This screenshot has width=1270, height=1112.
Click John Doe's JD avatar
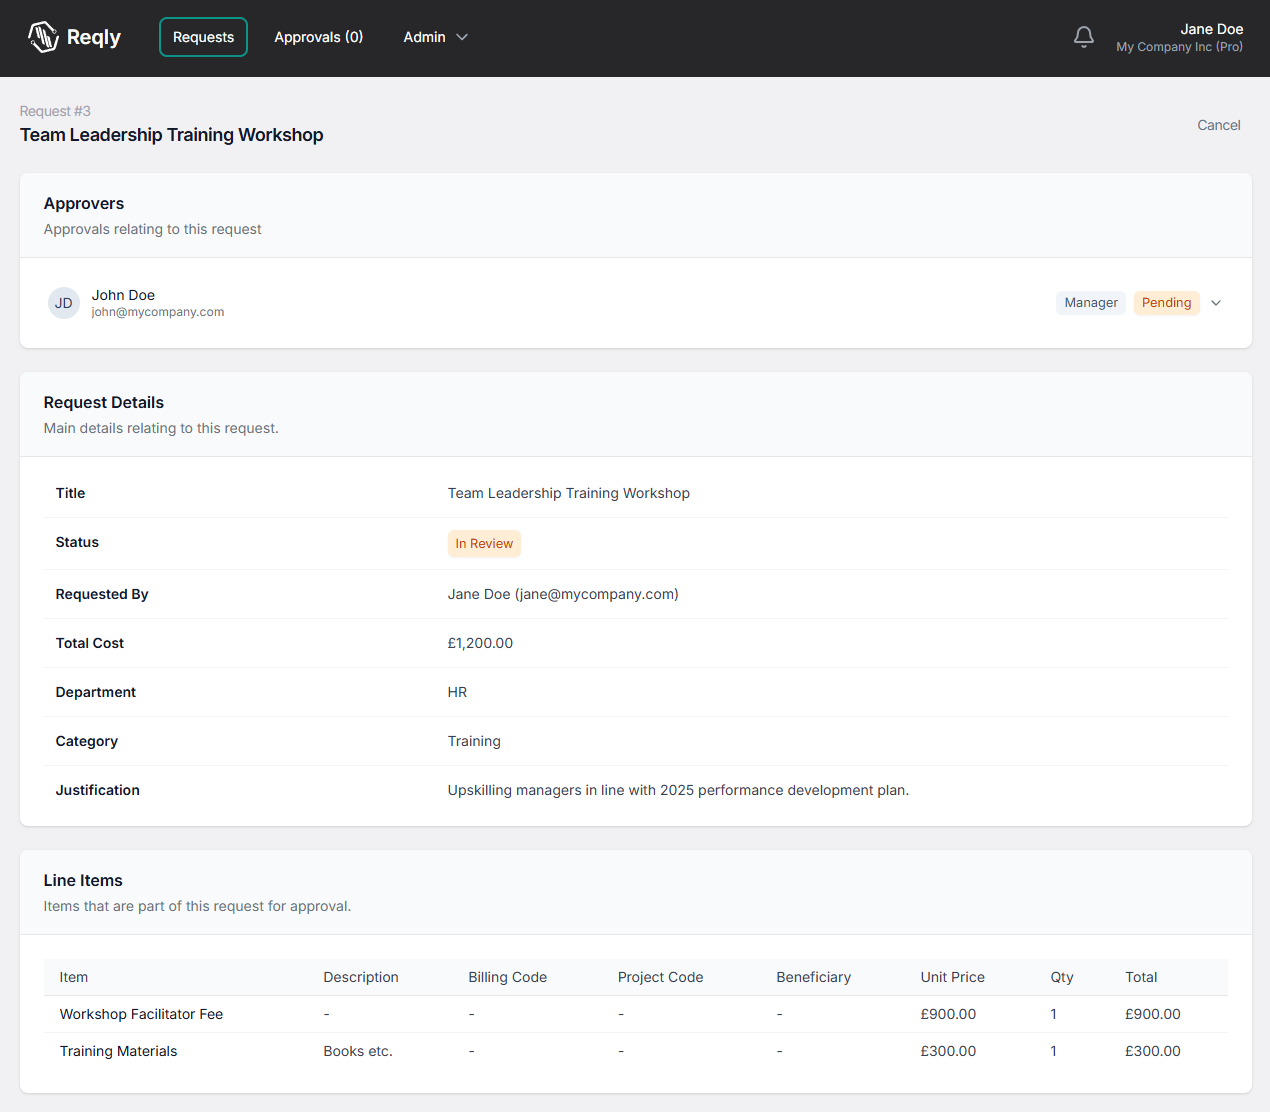pos(63,302)
